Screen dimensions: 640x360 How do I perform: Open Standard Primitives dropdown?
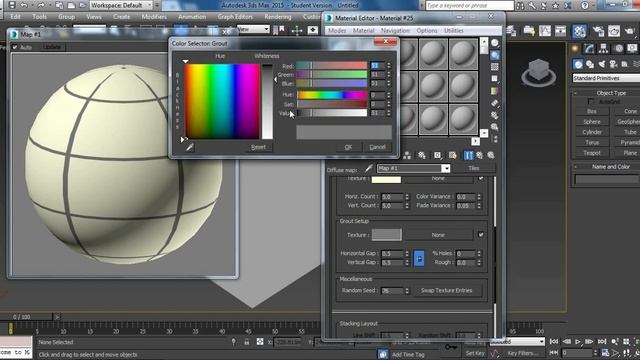[606, 78]
